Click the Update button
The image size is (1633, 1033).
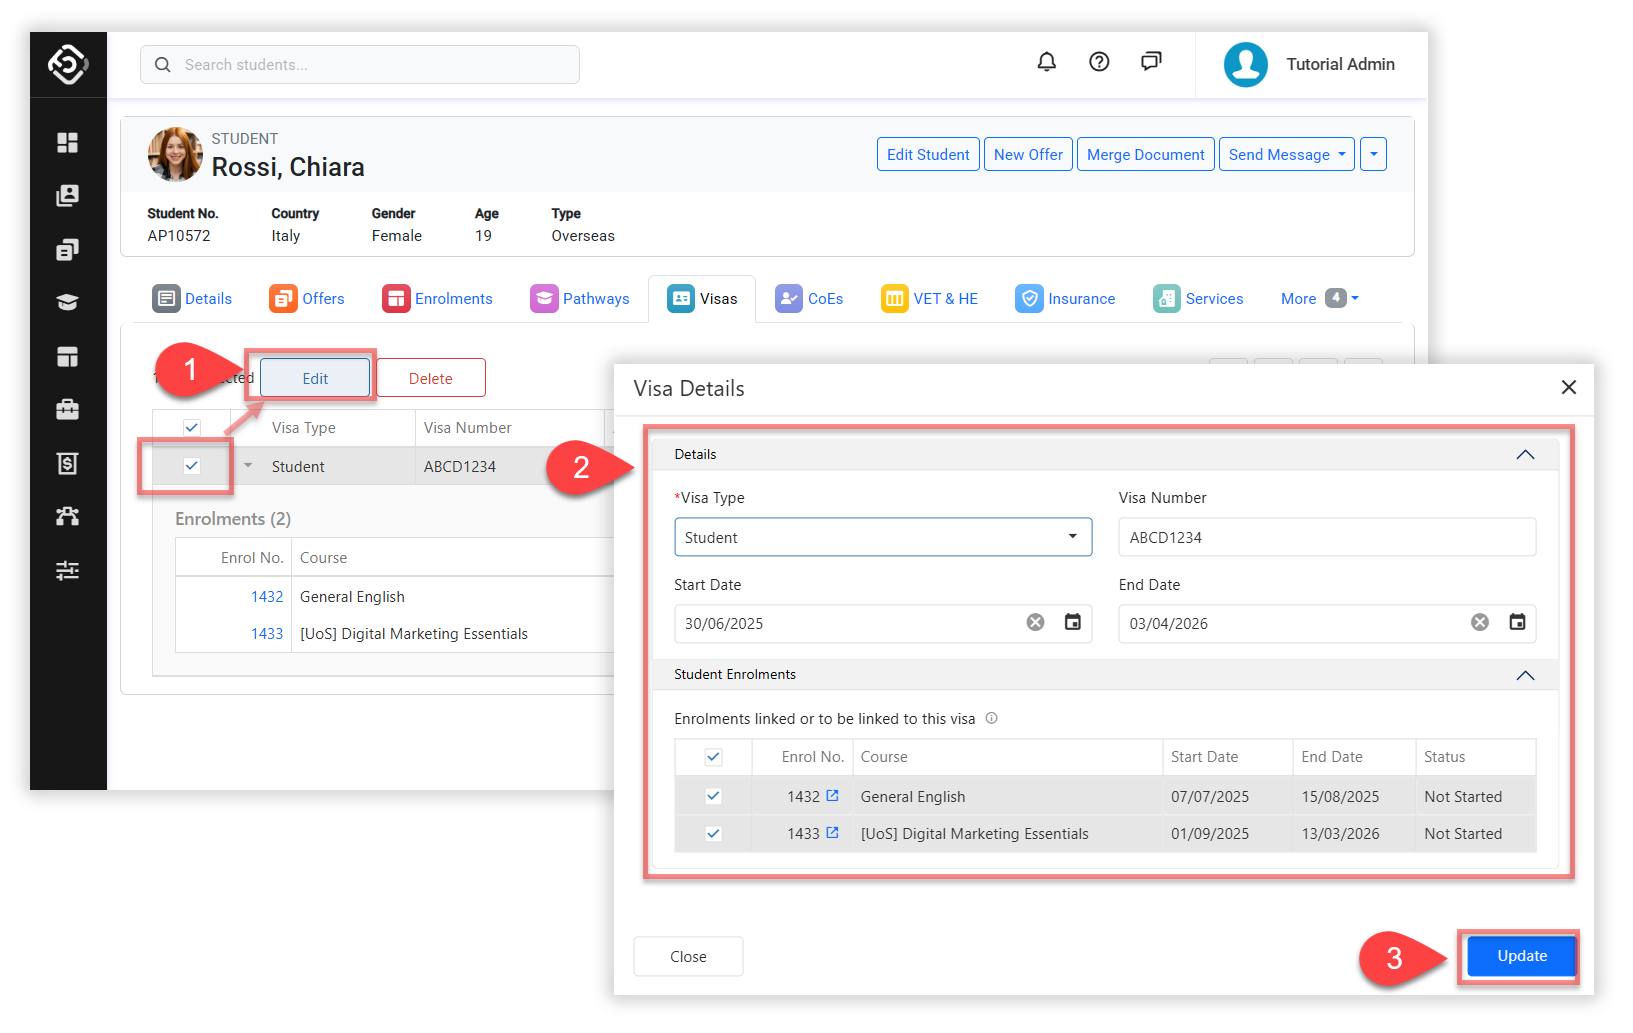pos(1521,956)
